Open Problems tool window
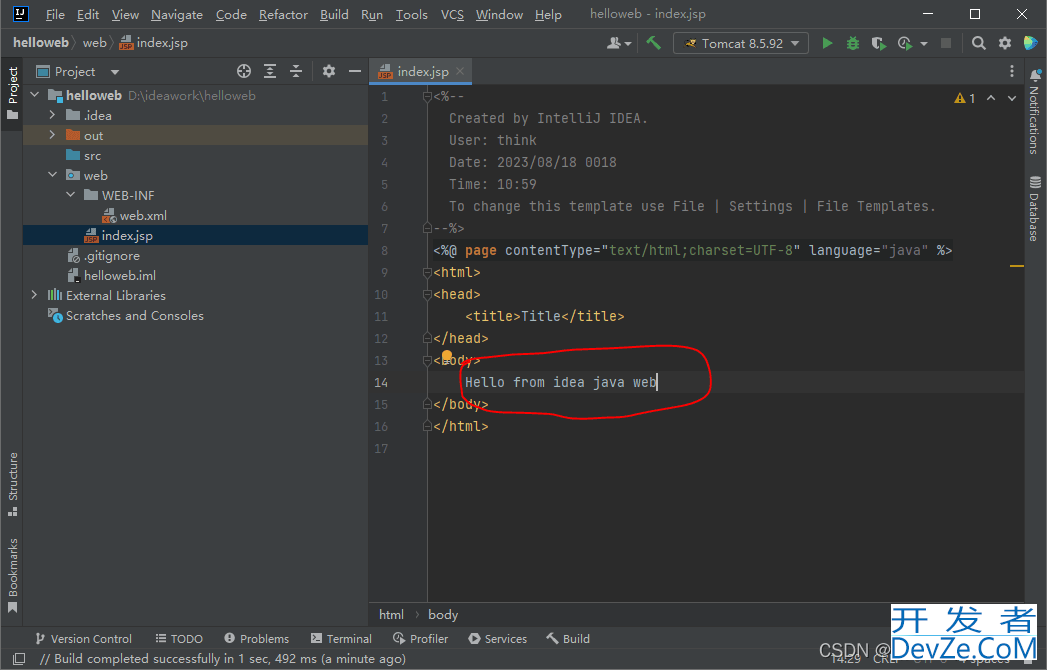The width and height of the screenshot is (1047, 670). click(x=256, y=639)
